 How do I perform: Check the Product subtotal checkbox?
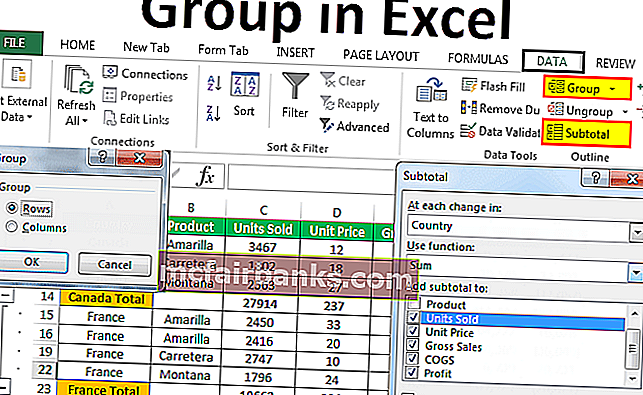click(x=414, y=304)
